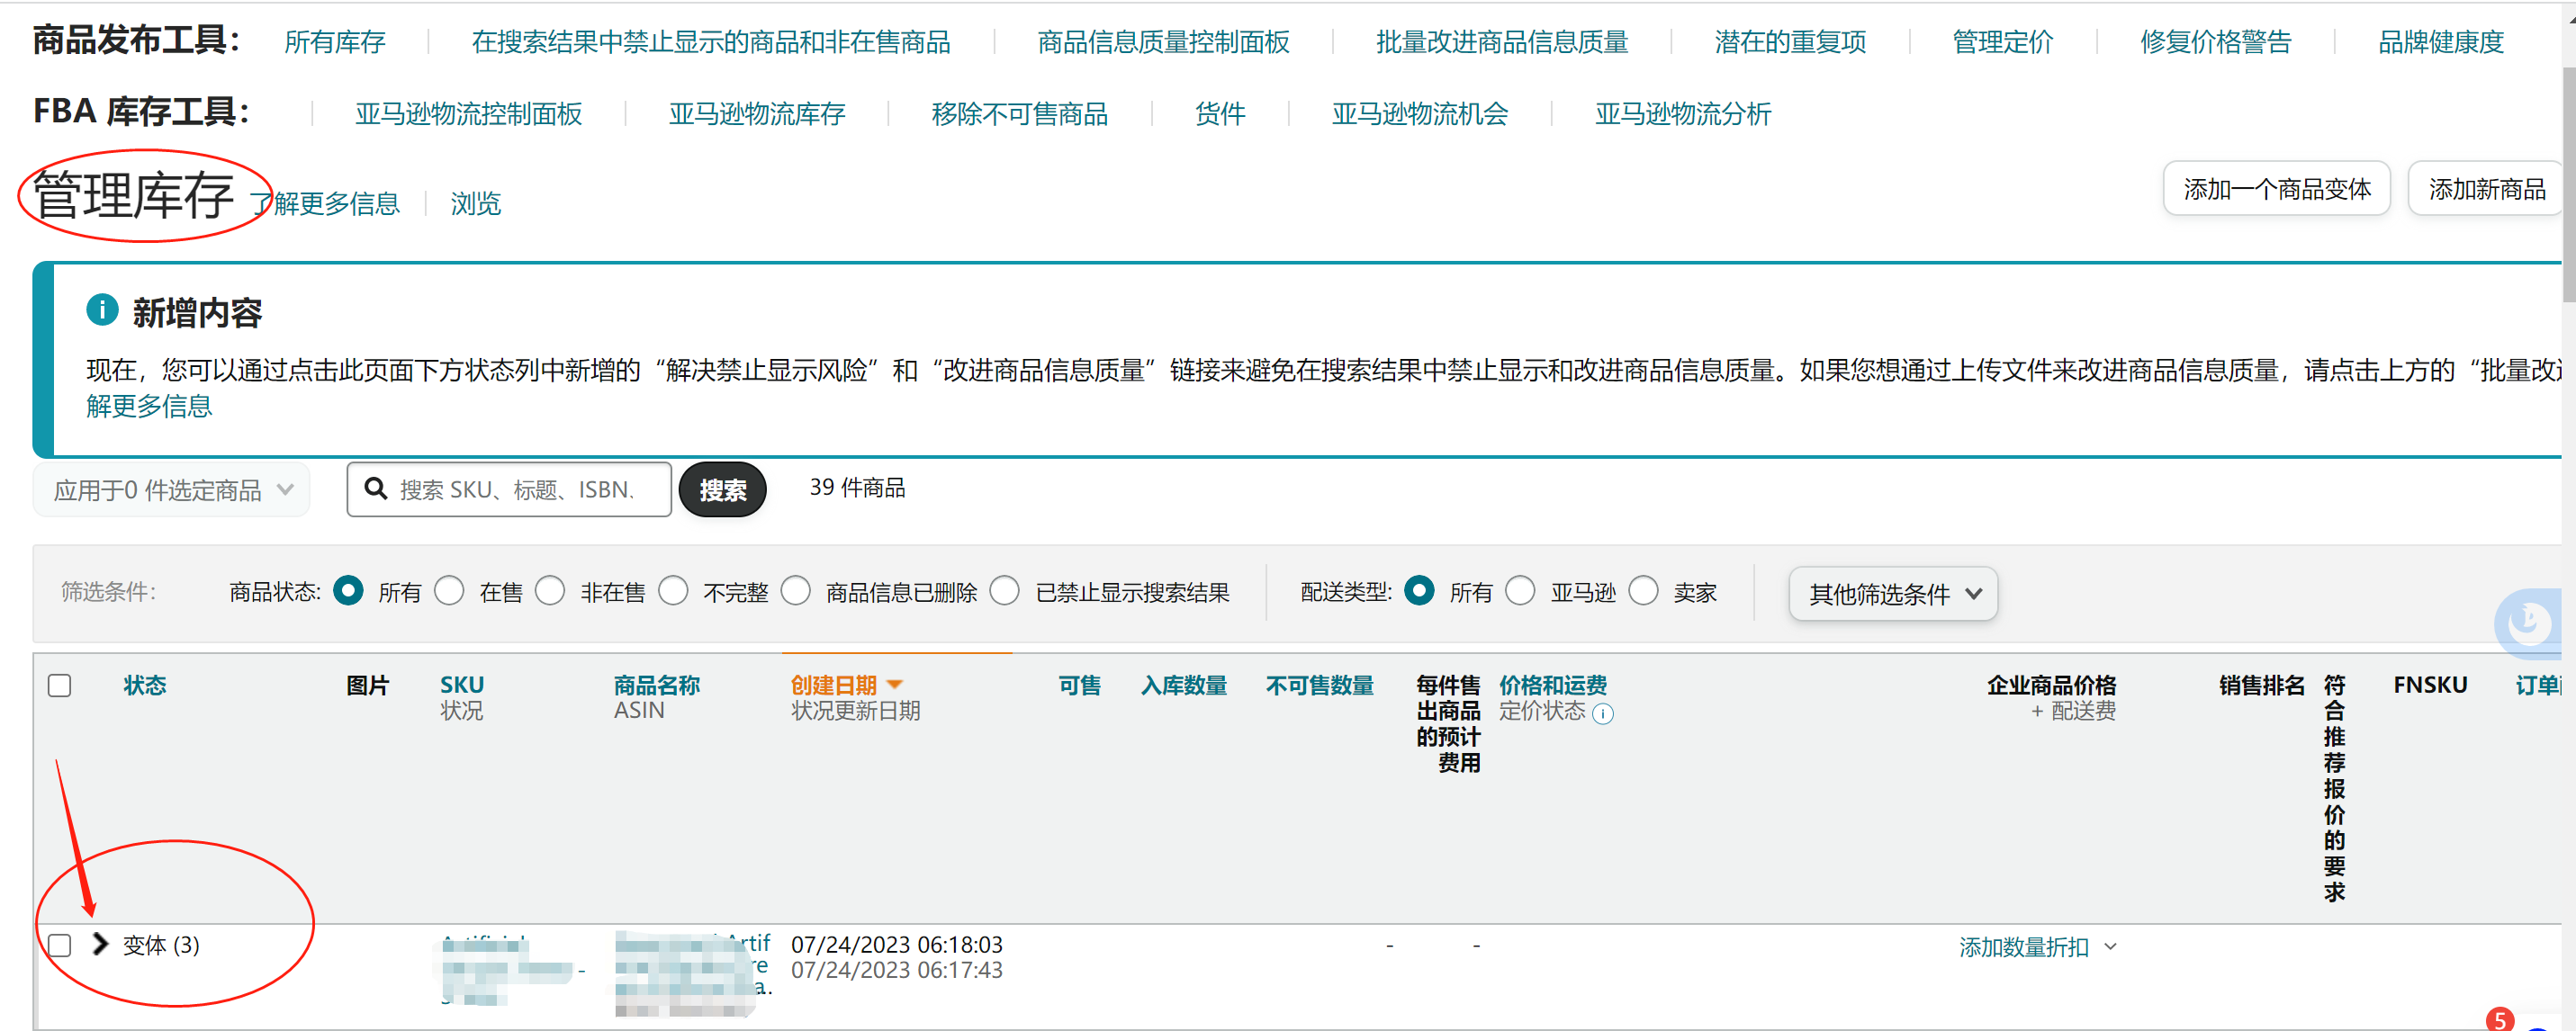Viewport: 2576px width, 1031px height.
Task: Select 所有 radio under 配送类型
Action: (x=1419, y=591)
